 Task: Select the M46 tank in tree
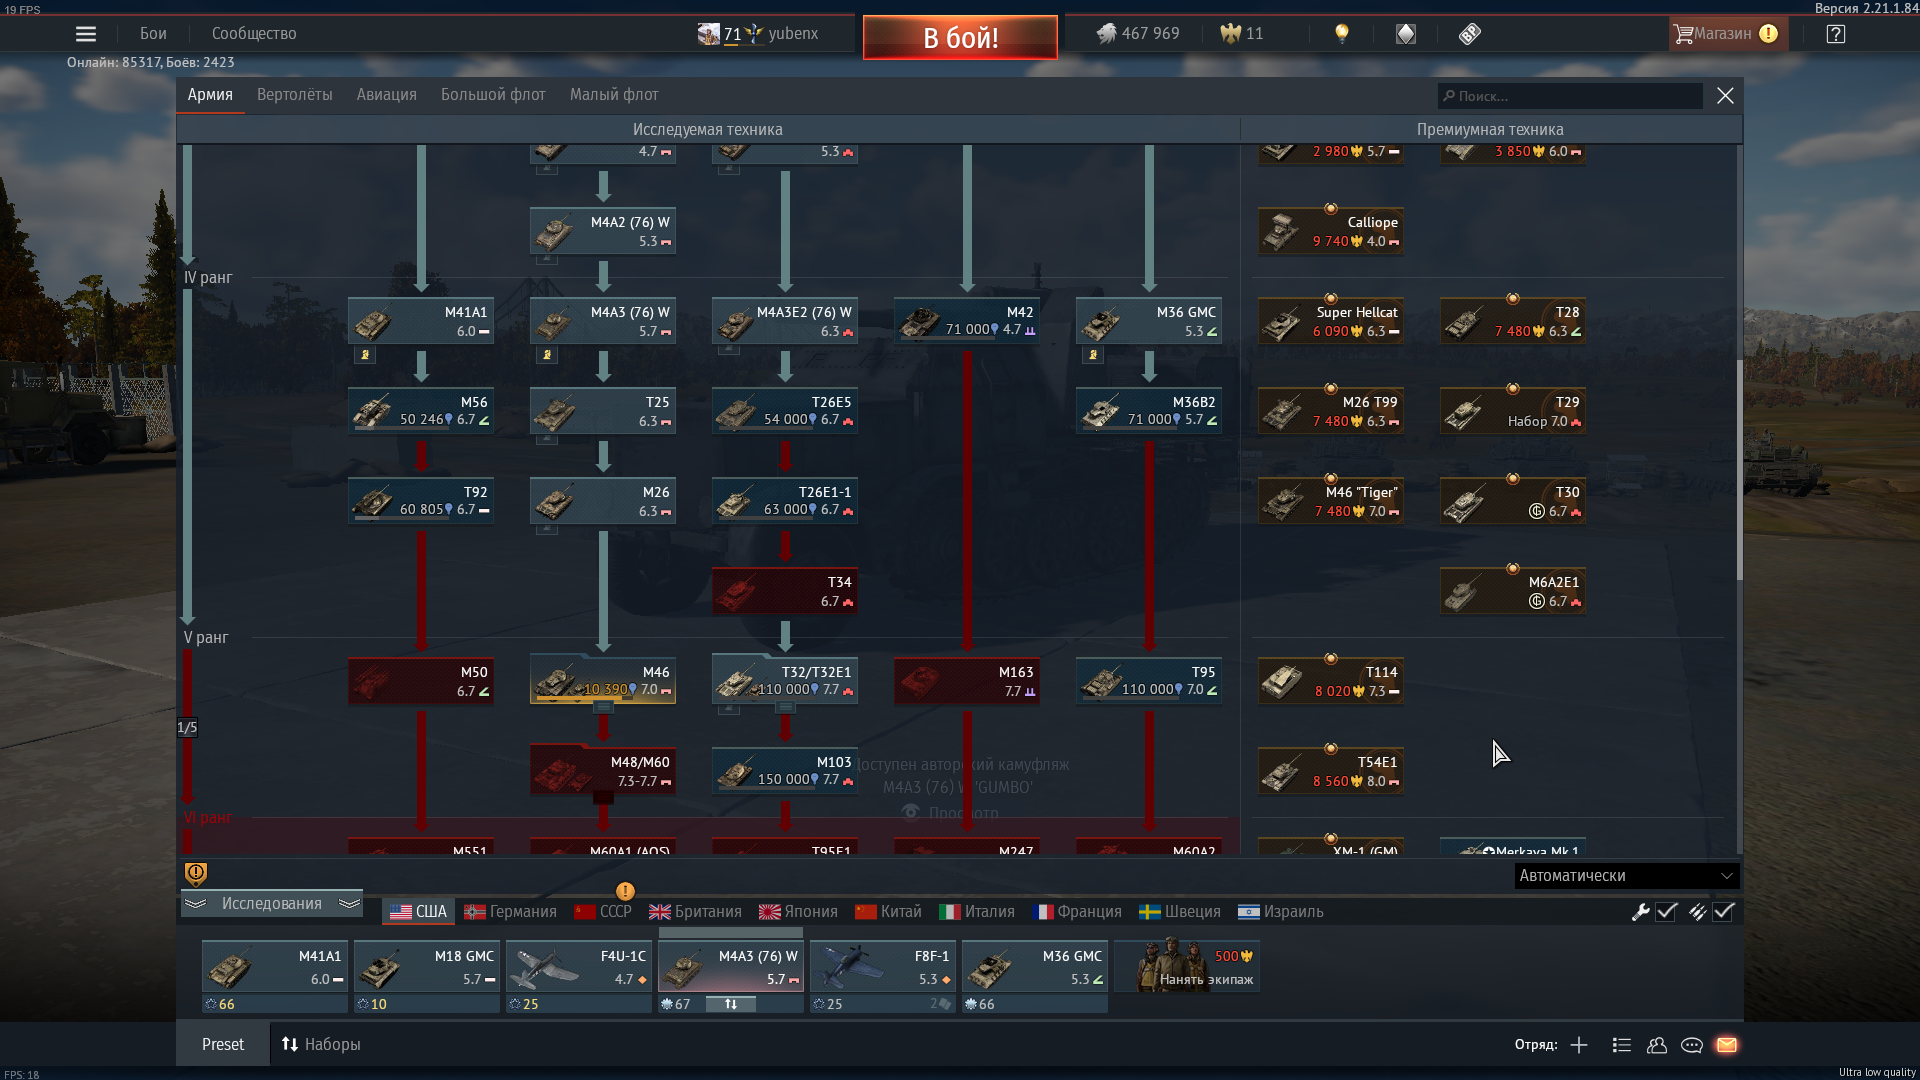click(603, 681)
